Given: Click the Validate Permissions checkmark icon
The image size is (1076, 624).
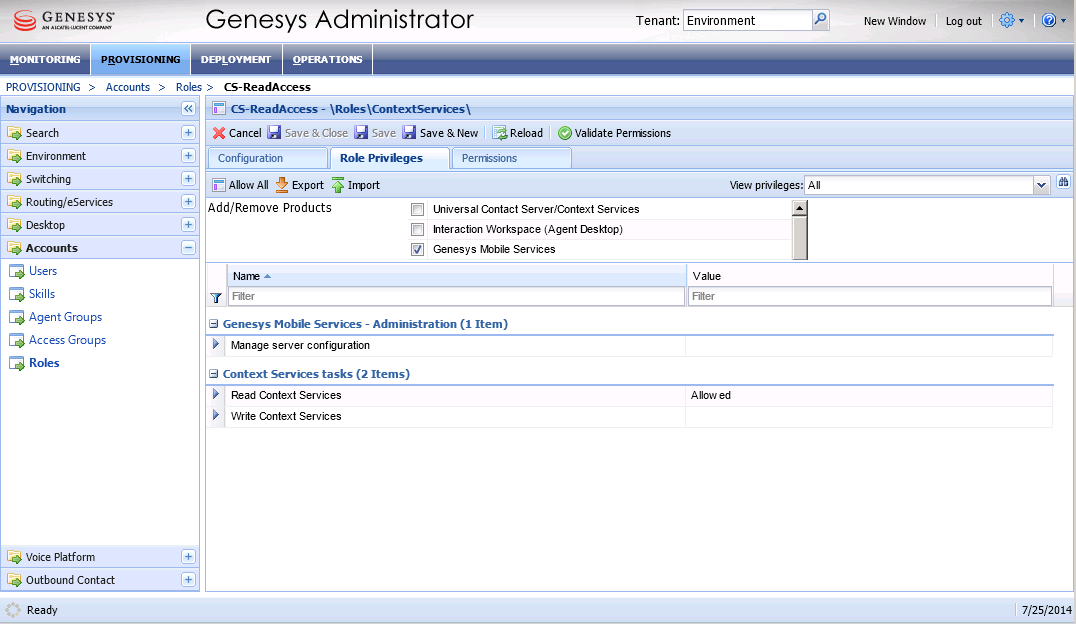Looking at the screenshot, I should tap(565, 133).
